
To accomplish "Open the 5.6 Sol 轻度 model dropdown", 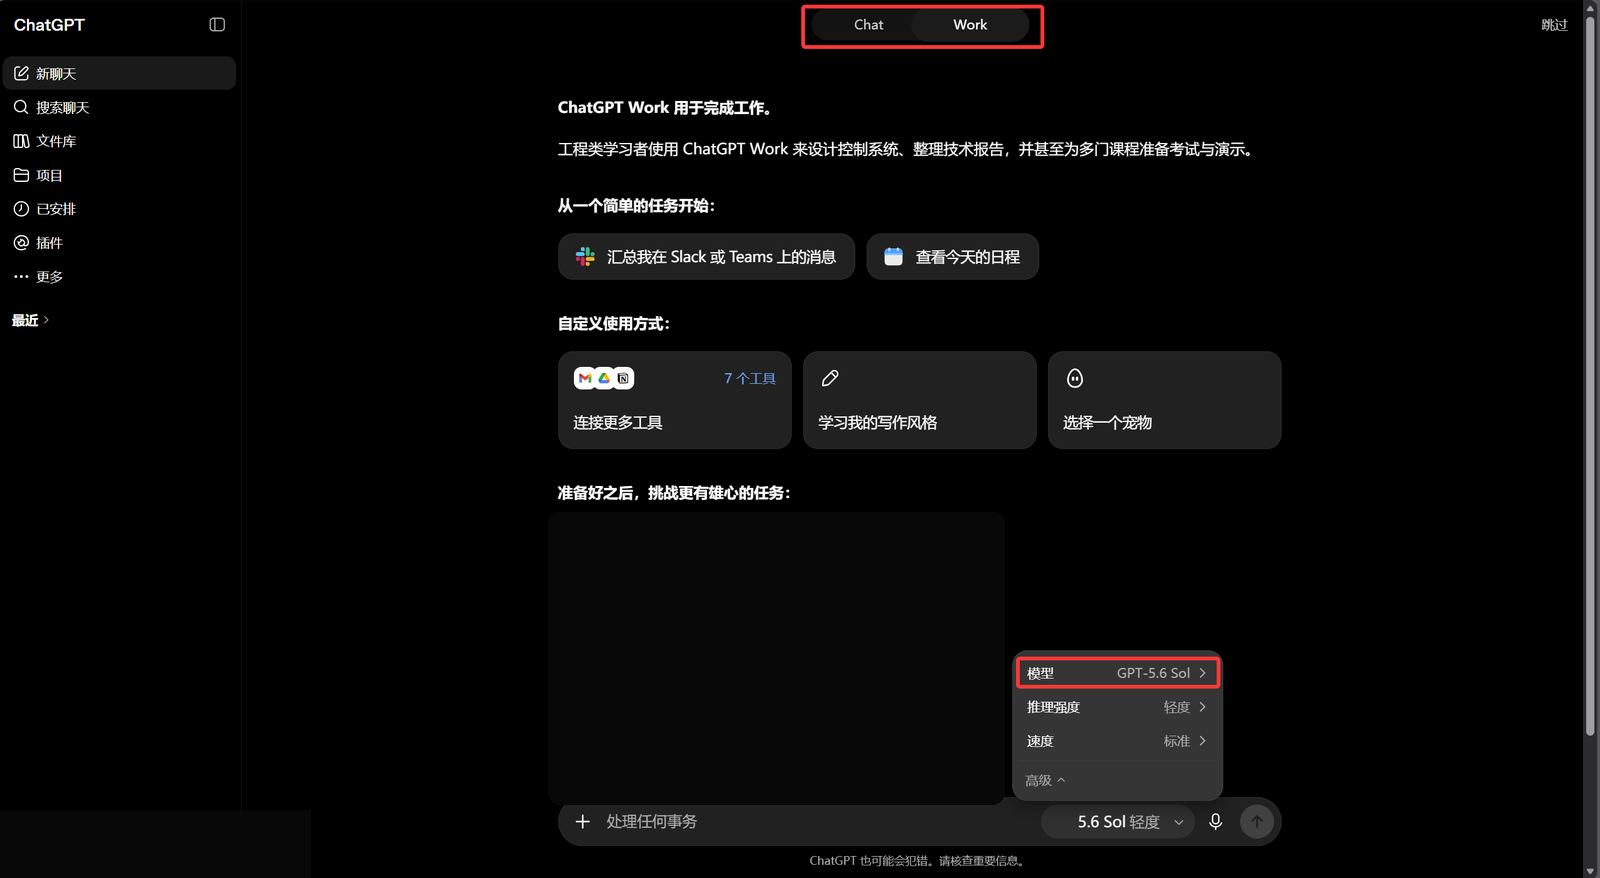I will [x=1119, y=822].
